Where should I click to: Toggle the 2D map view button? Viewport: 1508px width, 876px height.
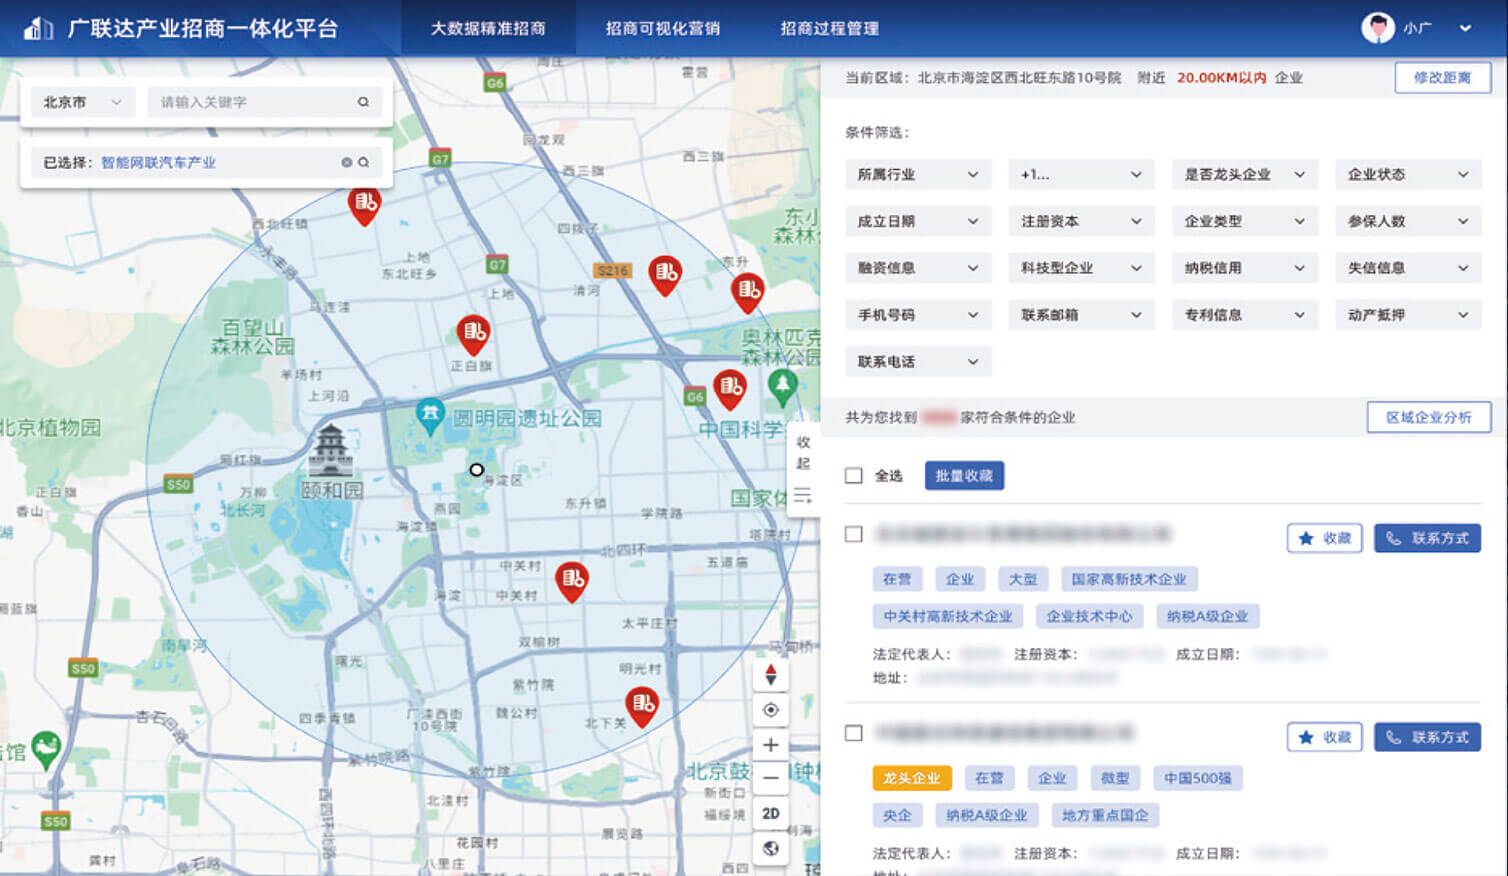[x=770, y=813]
